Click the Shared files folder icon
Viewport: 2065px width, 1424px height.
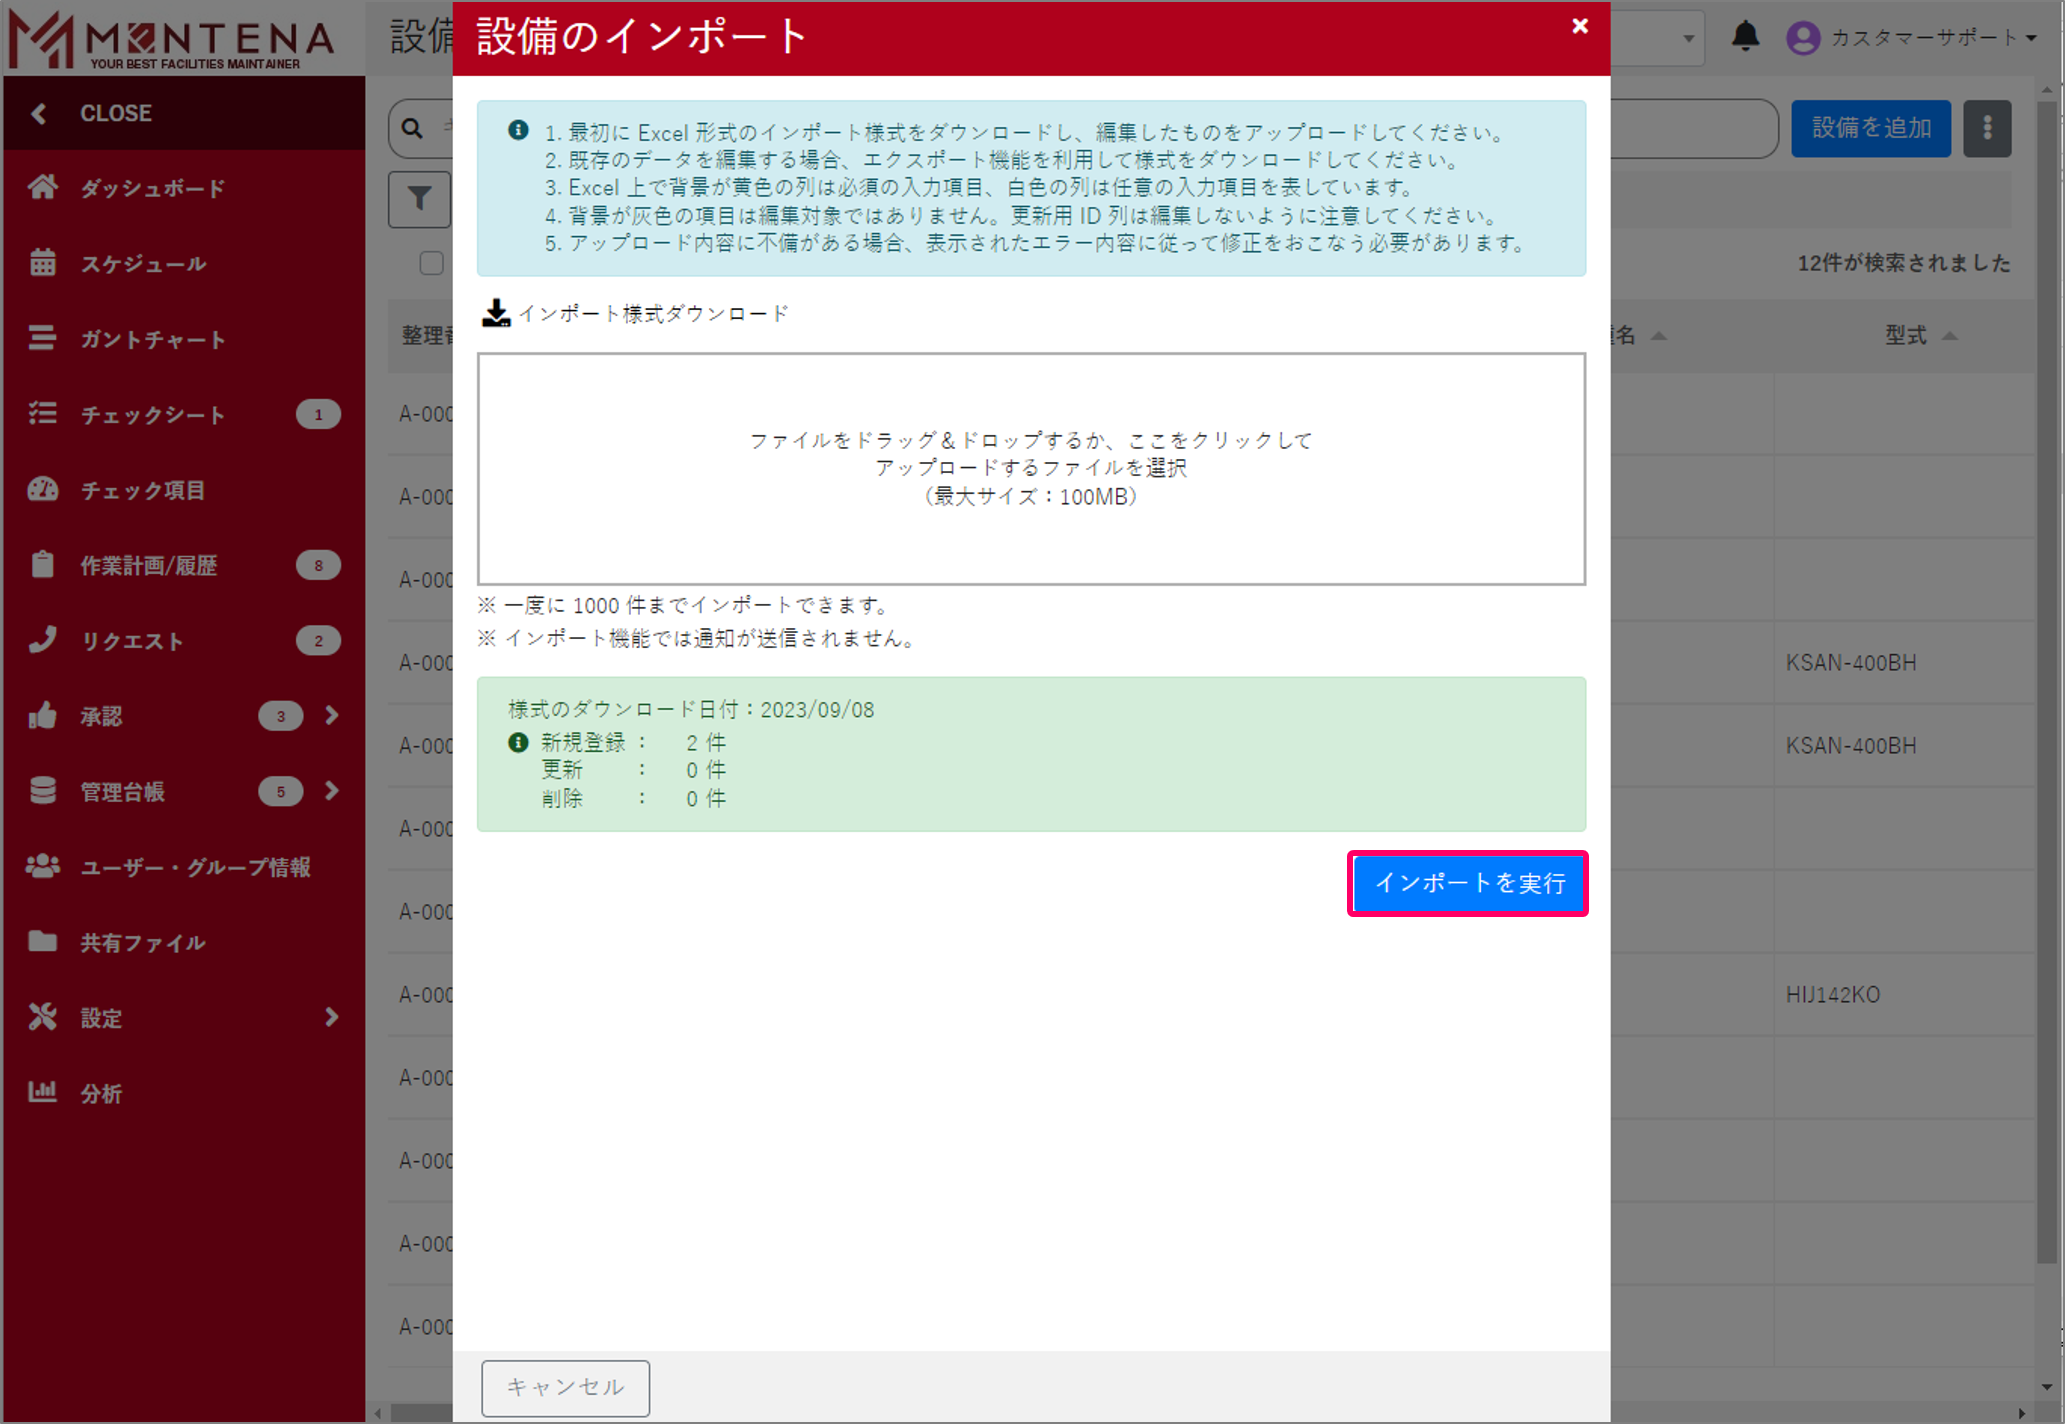(42, 942)
